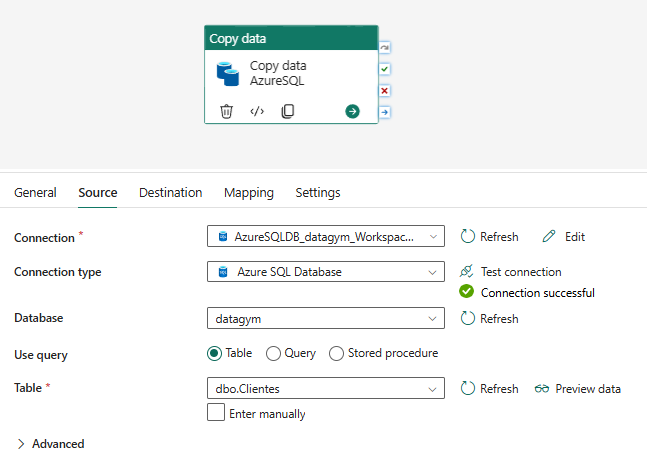The width and height of the screenshot is (647, 457).
Task: Switch to the Settings tab
Action: click(318, 193)
